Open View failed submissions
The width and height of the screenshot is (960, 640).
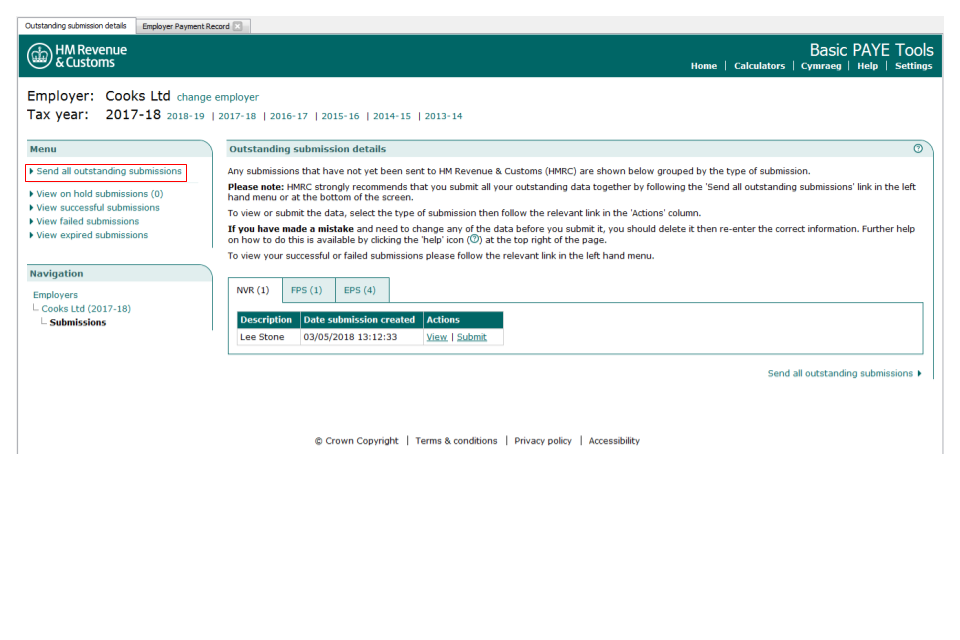pos(88,222)
